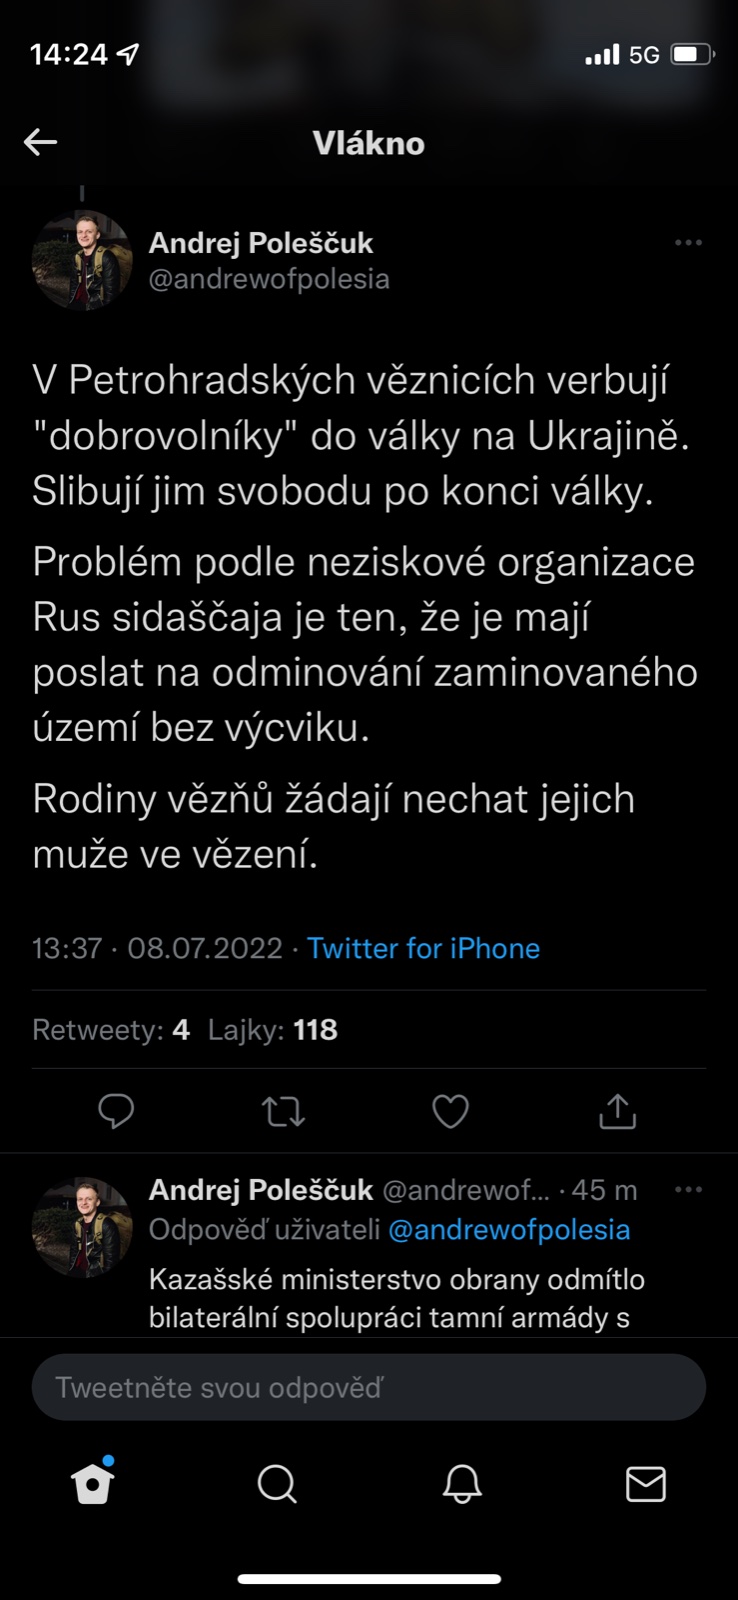Screen dimensions: 738x1600
Task: Open the "Twitter for iPhone" link
Action: [x=423, y=948]
